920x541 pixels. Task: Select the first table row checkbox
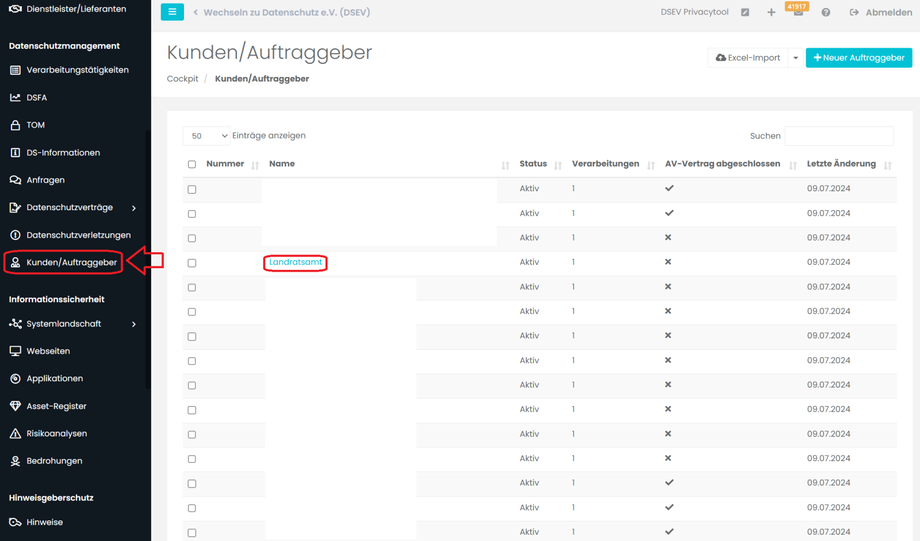click(192, 189)
